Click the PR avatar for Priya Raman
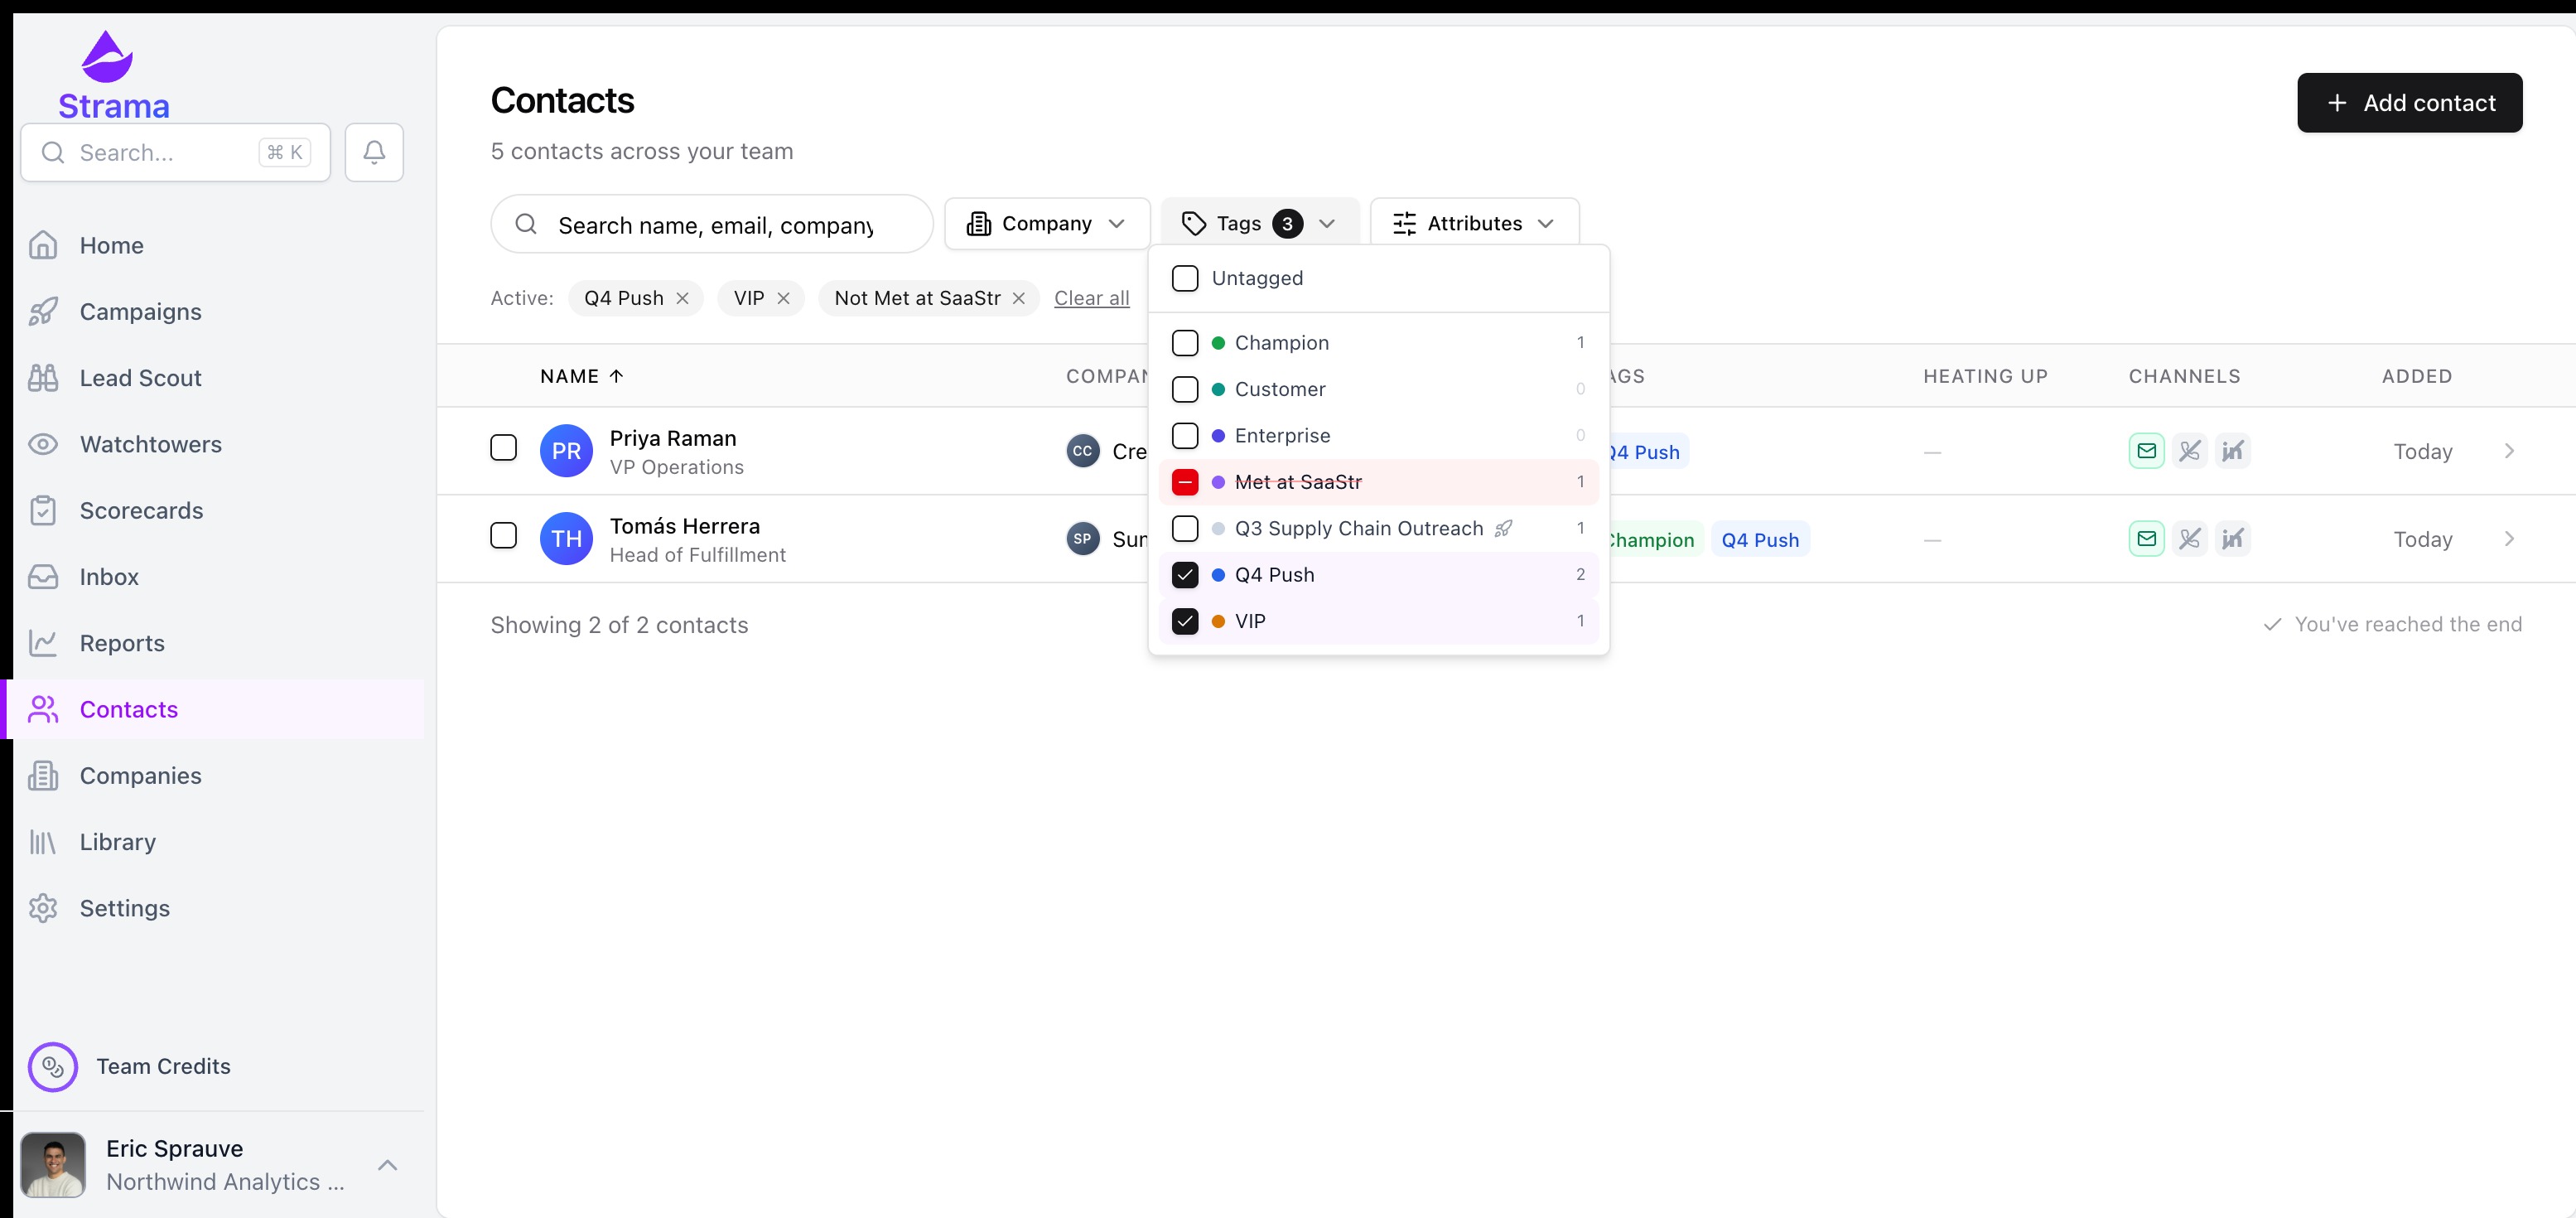 pos(566,451)
